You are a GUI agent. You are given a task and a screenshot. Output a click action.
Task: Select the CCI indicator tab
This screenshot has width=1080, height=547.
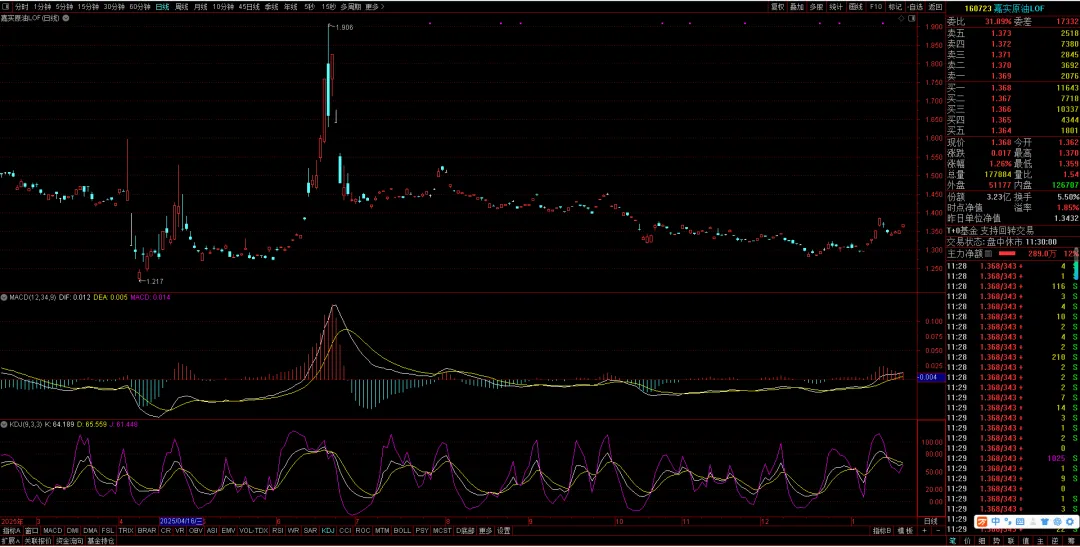pos(345,530)
